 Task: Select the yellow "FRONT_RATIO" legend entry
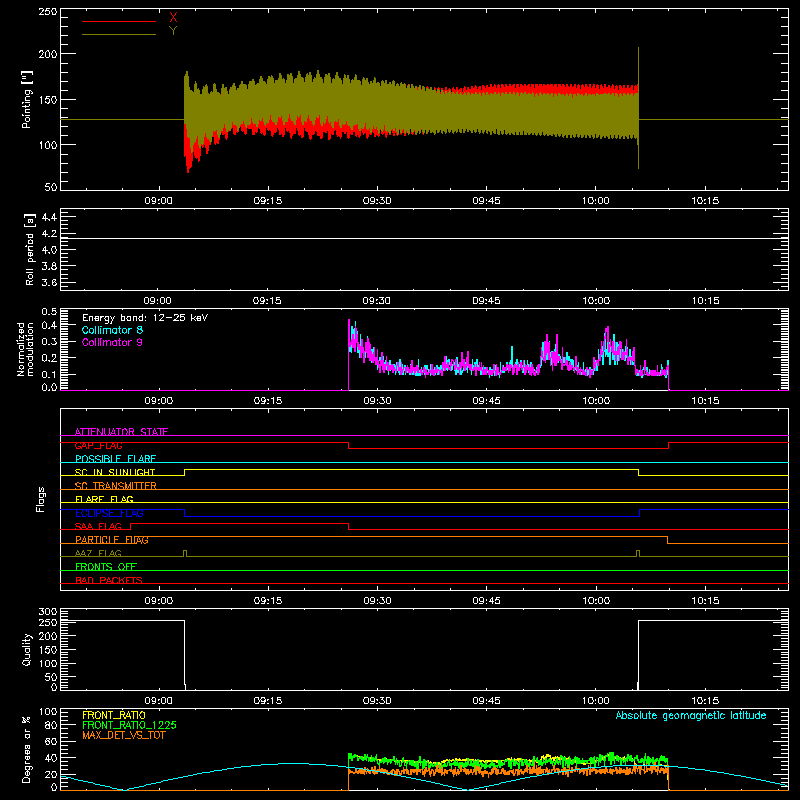pyautogui.click(x=114, y=715)
